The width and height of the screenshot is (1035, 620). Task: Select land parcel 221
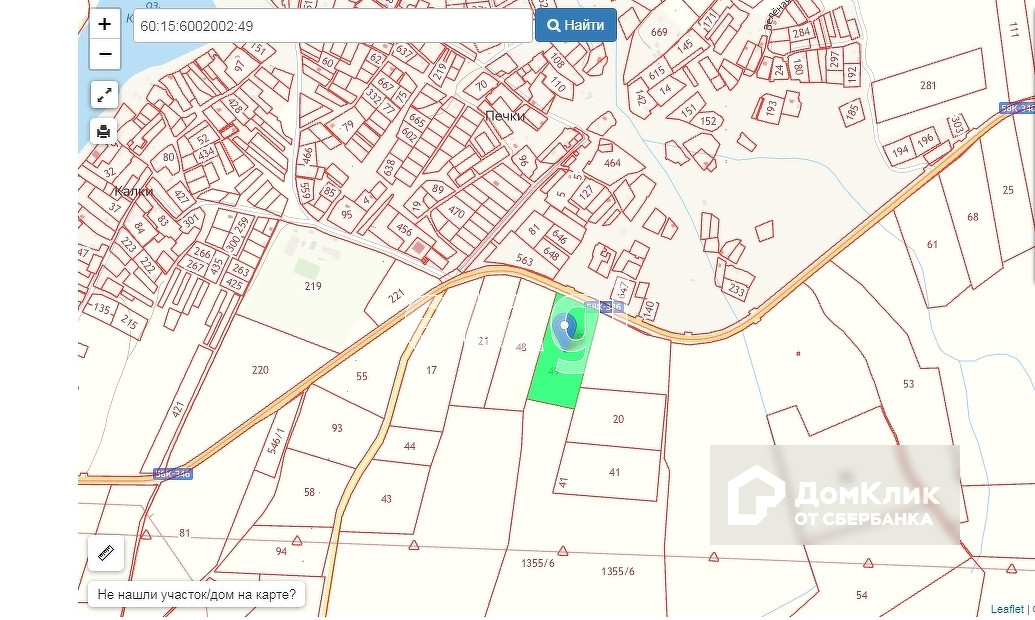pos(396,296)
